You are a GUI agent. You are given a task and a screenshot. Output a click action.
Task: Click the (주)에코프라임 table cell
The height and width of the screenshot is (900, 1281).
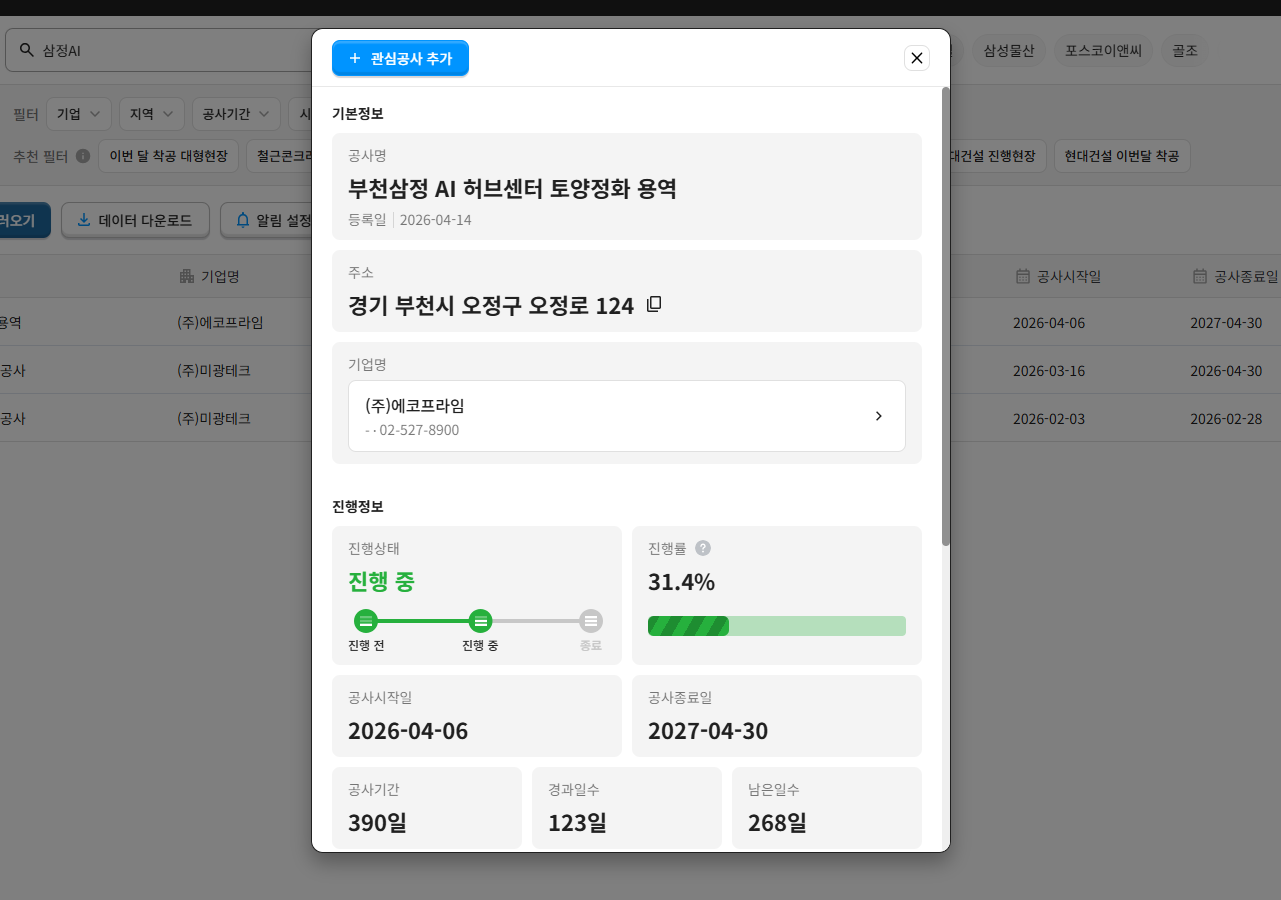[x=220, y=322]
